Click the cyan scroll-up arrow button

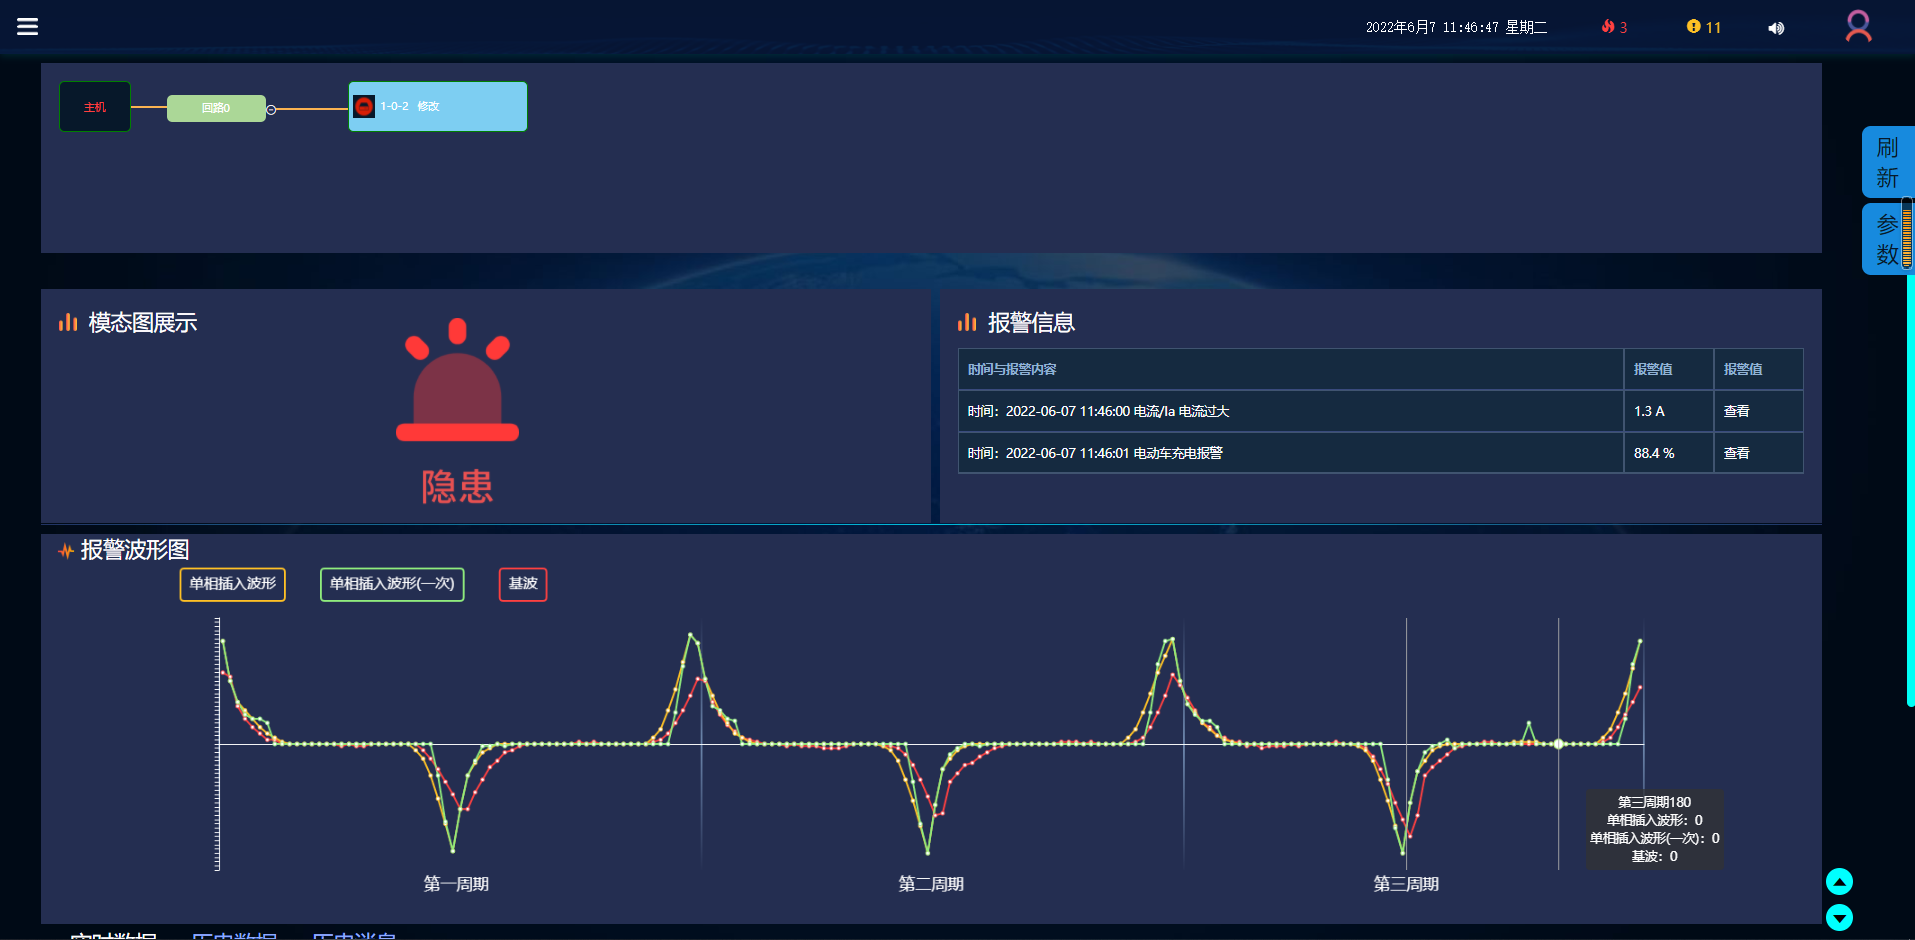[1839, 881]
